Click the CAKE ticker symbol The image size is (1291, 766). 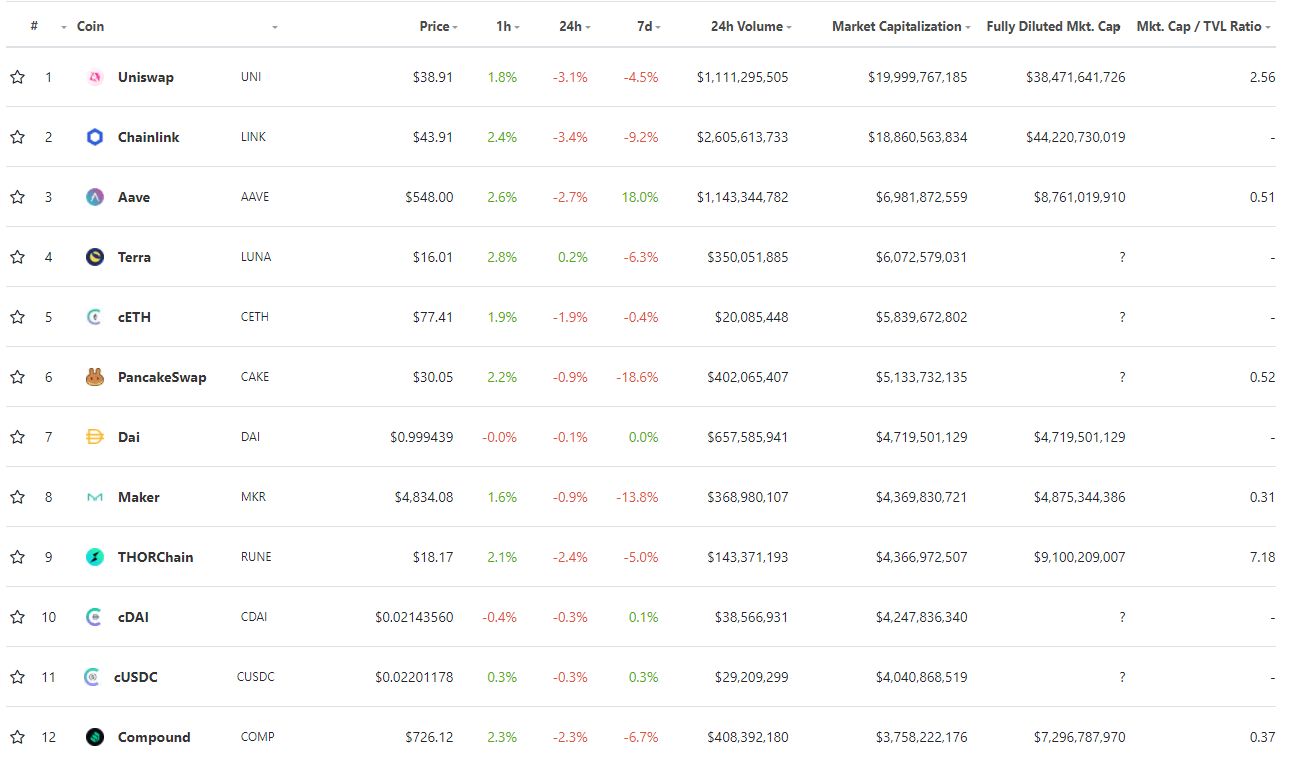point(255,377)
